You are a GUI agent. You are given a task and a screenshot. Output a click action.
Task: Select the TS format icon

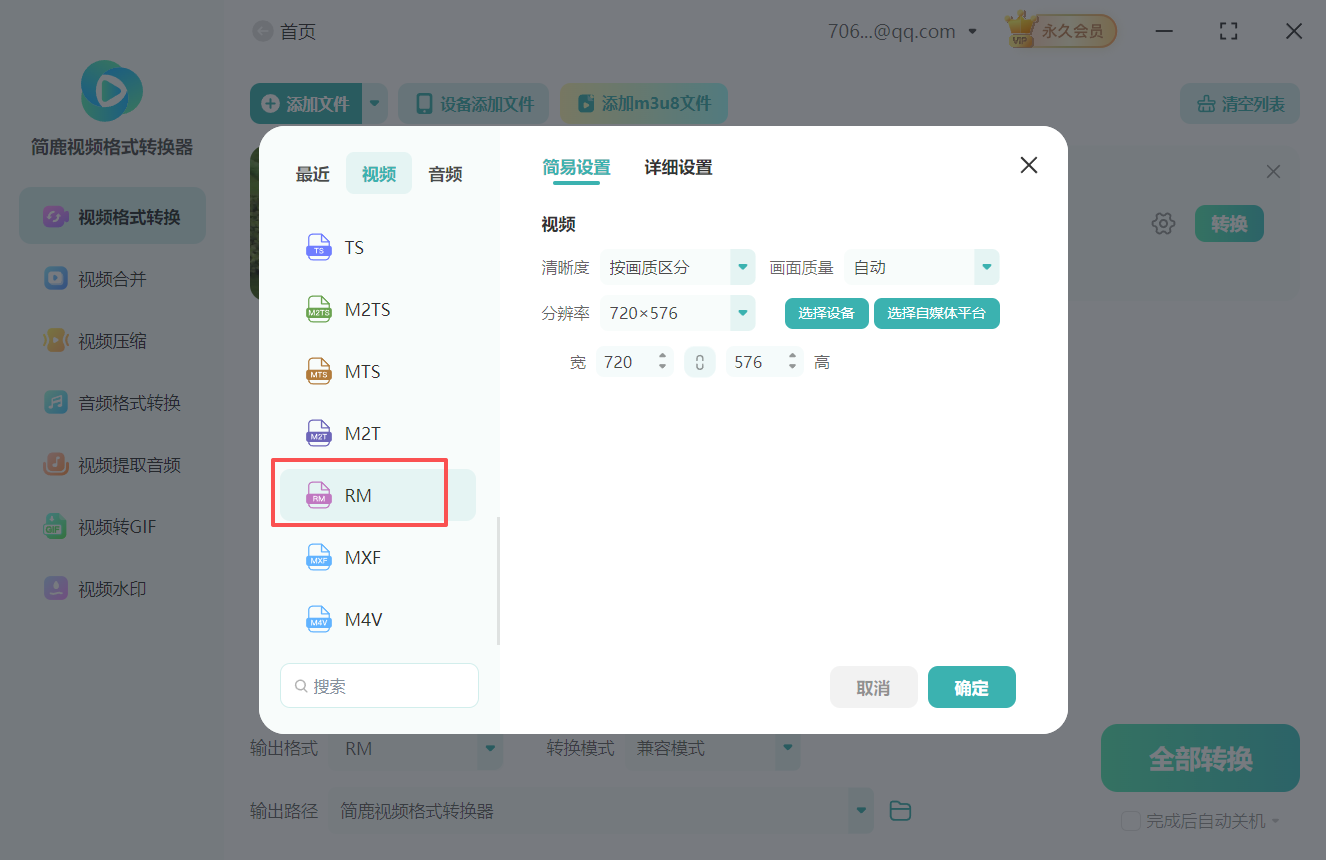pyautogui.click(x=318, y=247)
